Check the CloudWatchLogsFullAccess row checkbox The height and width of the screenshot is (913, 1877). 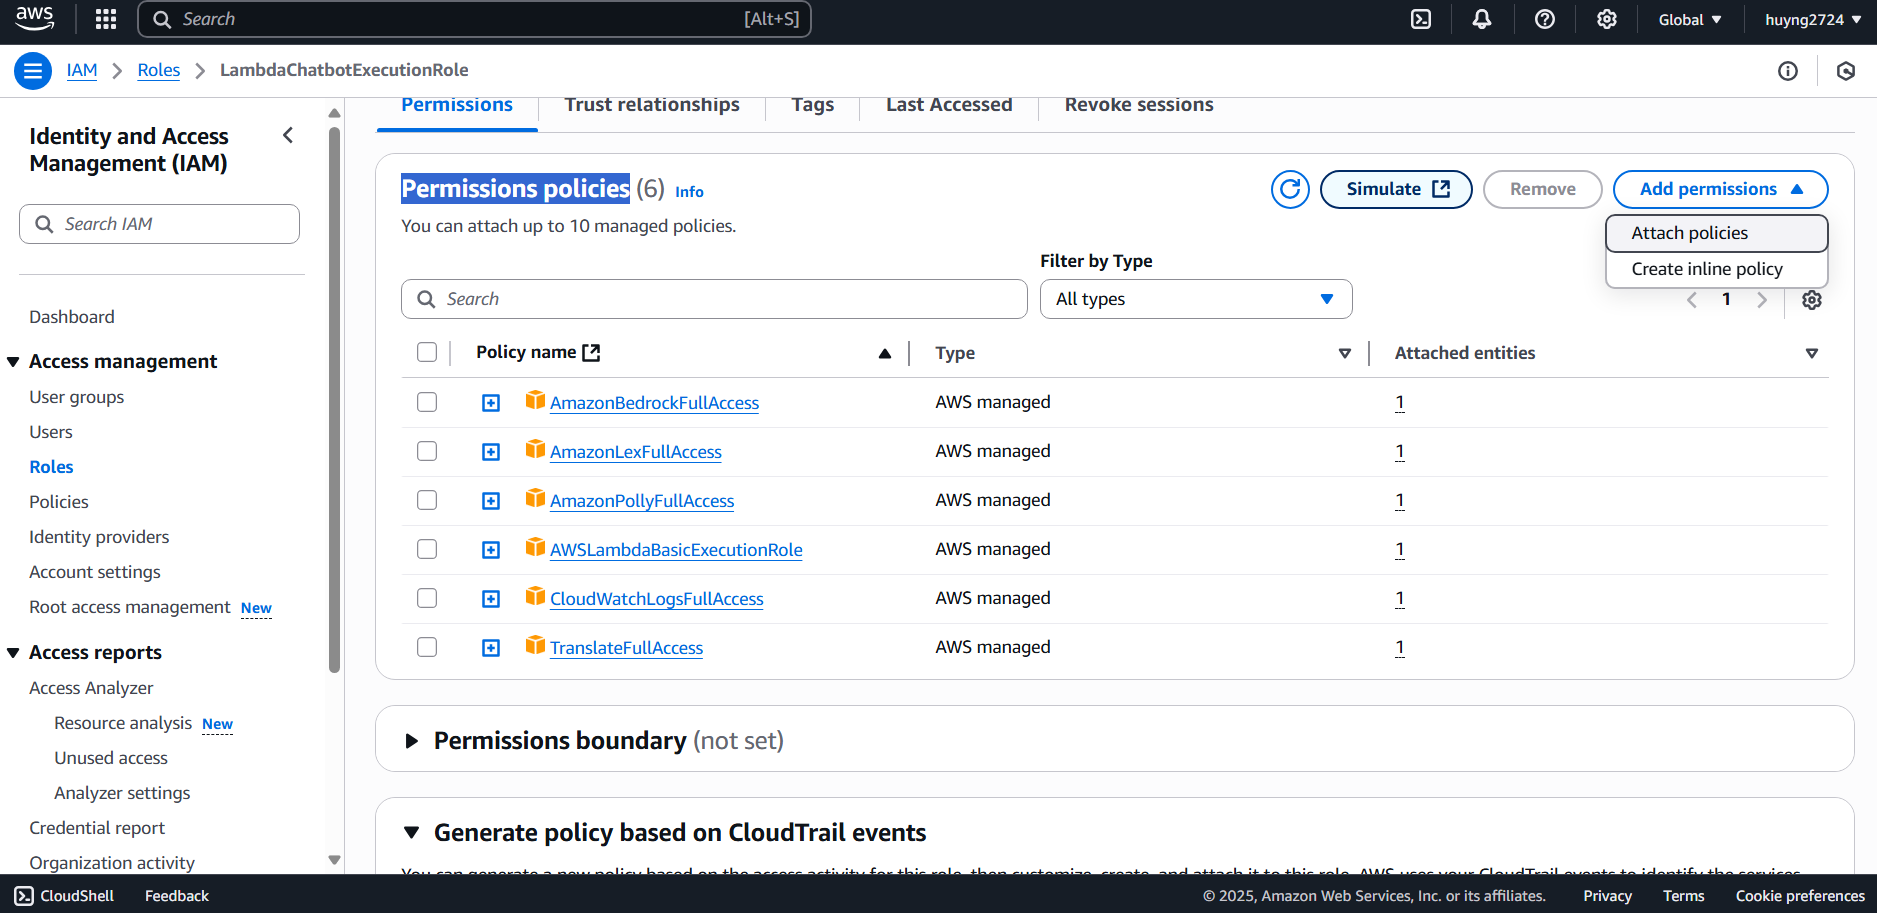[427, 598]
